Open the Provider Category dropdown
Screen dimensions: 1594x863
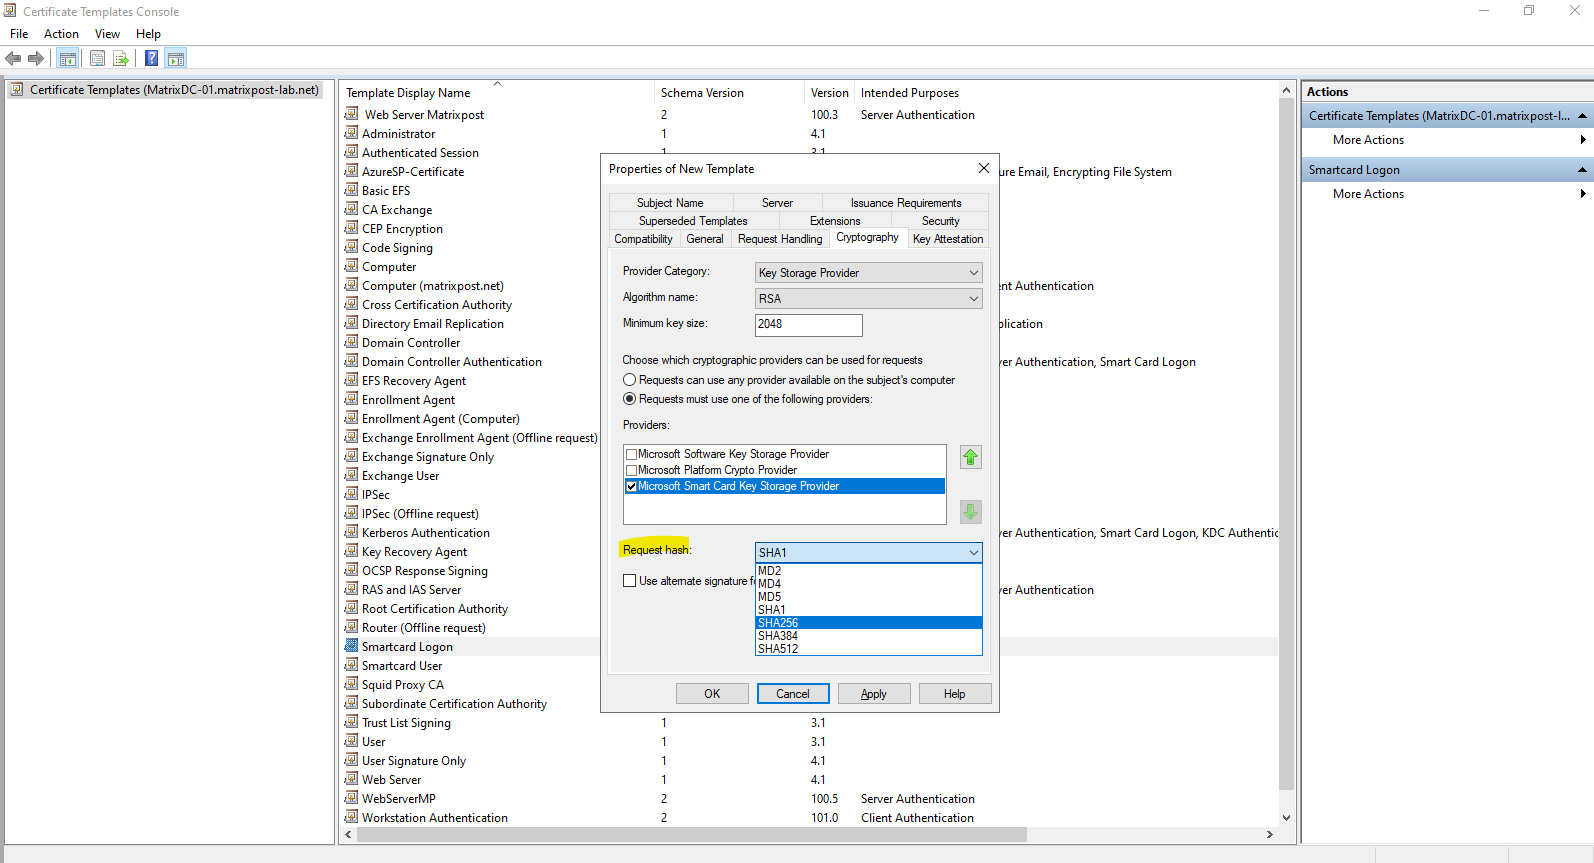869,273
